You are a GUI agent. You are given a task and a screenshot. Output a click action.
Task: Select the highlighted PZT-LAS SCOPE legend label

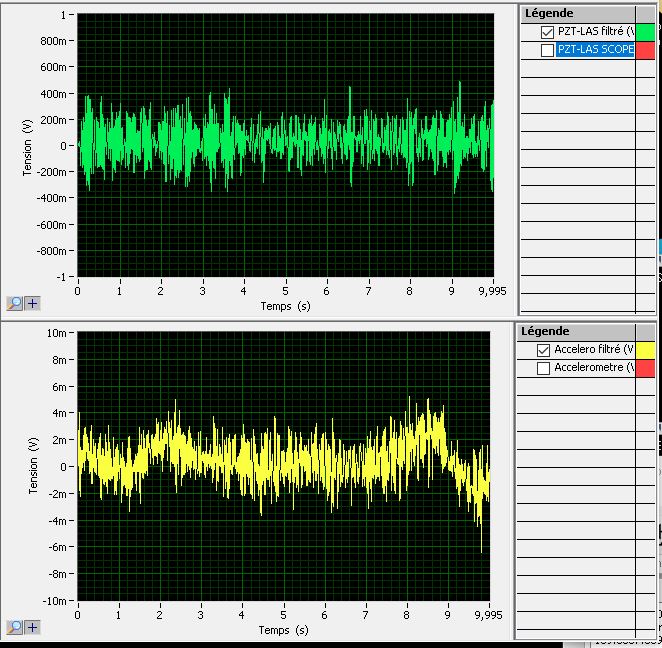coord(595,50)
